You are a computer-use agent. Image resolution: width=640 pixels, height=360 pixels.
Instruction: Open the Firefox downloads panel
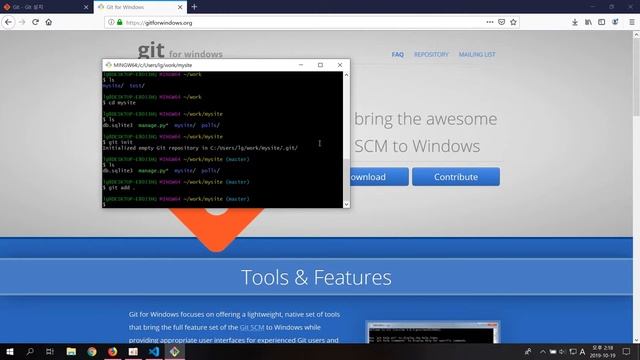[x=575, y=22]
